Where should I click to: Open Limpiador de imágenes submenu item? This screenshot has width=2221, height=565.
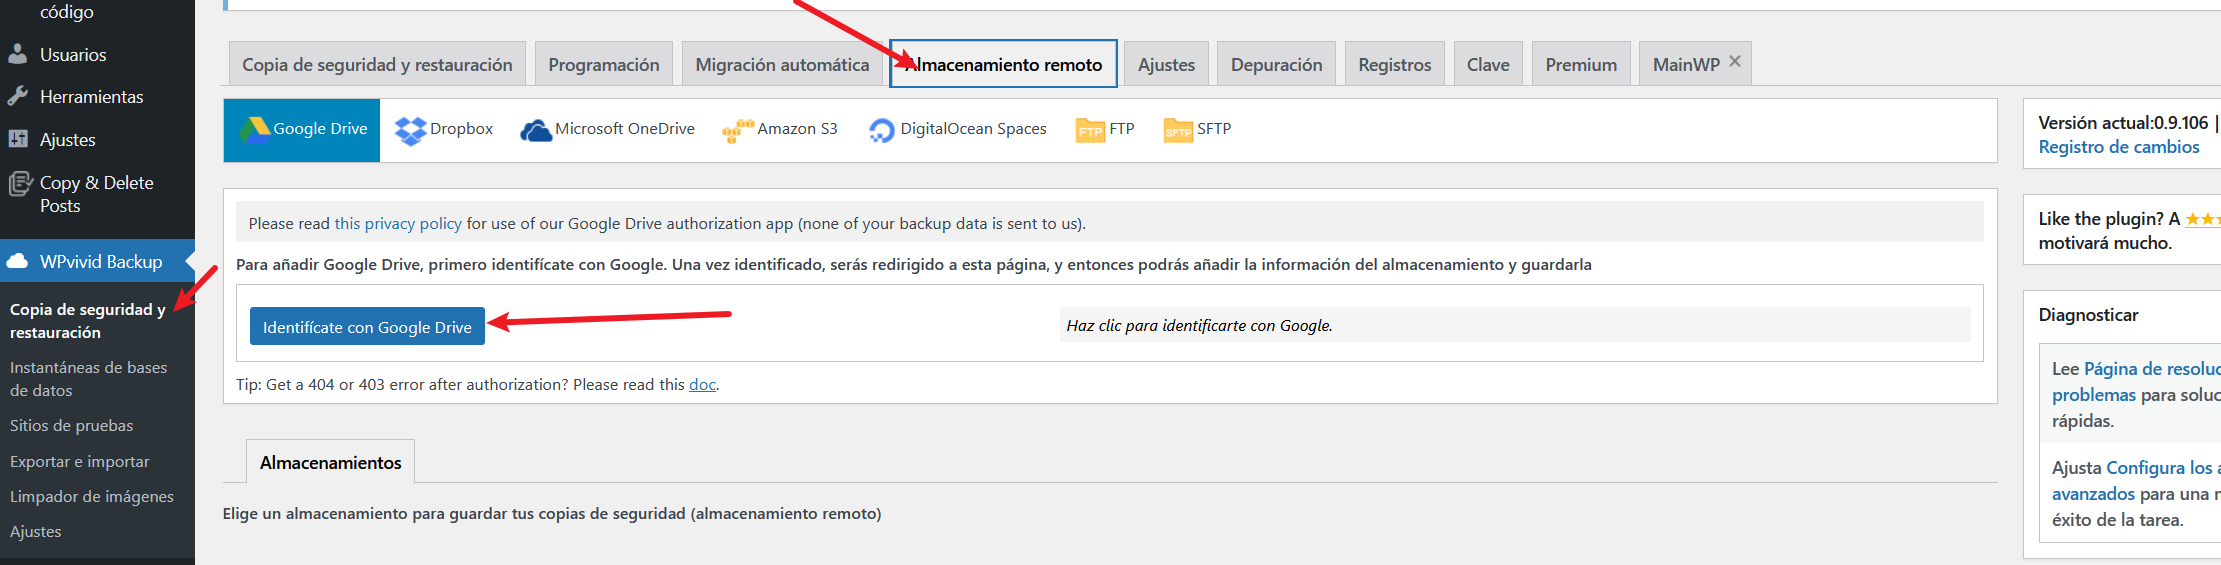coord(92,497)
